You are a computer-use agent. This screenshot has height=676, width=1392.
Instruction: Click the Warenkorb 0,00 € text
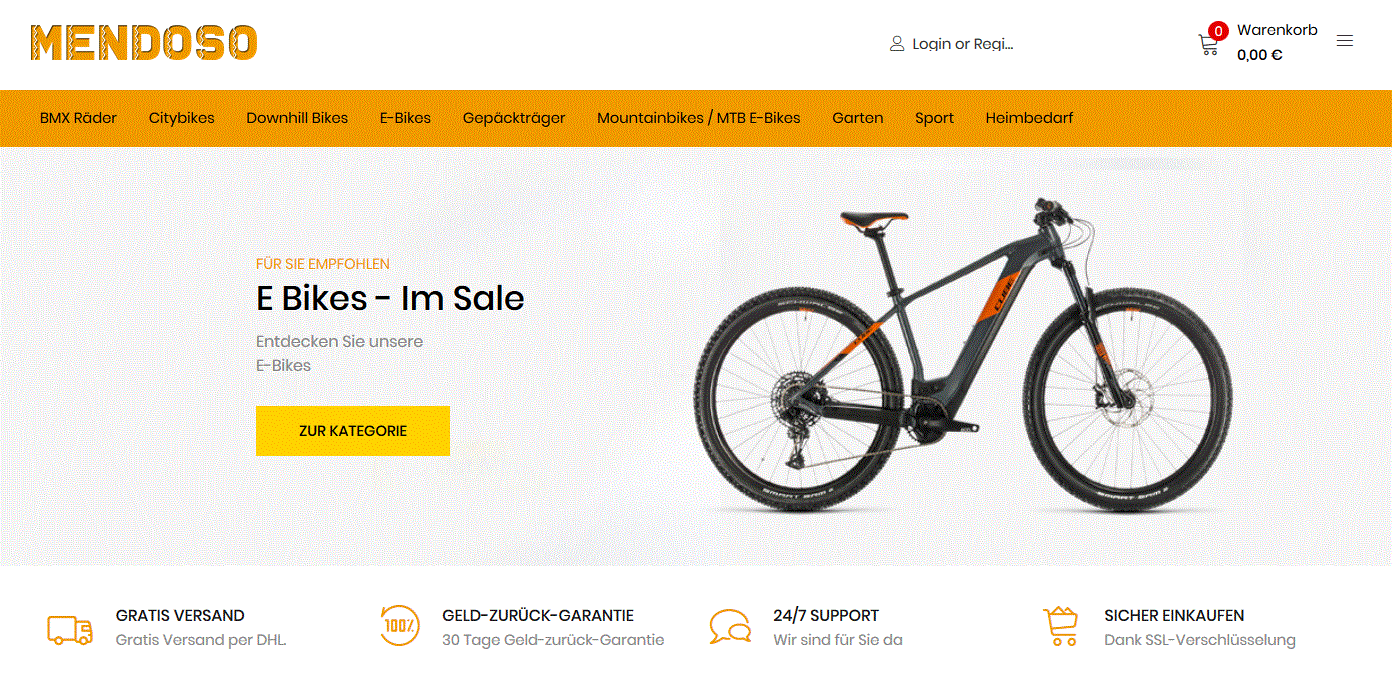click(x=1277, y=43)
